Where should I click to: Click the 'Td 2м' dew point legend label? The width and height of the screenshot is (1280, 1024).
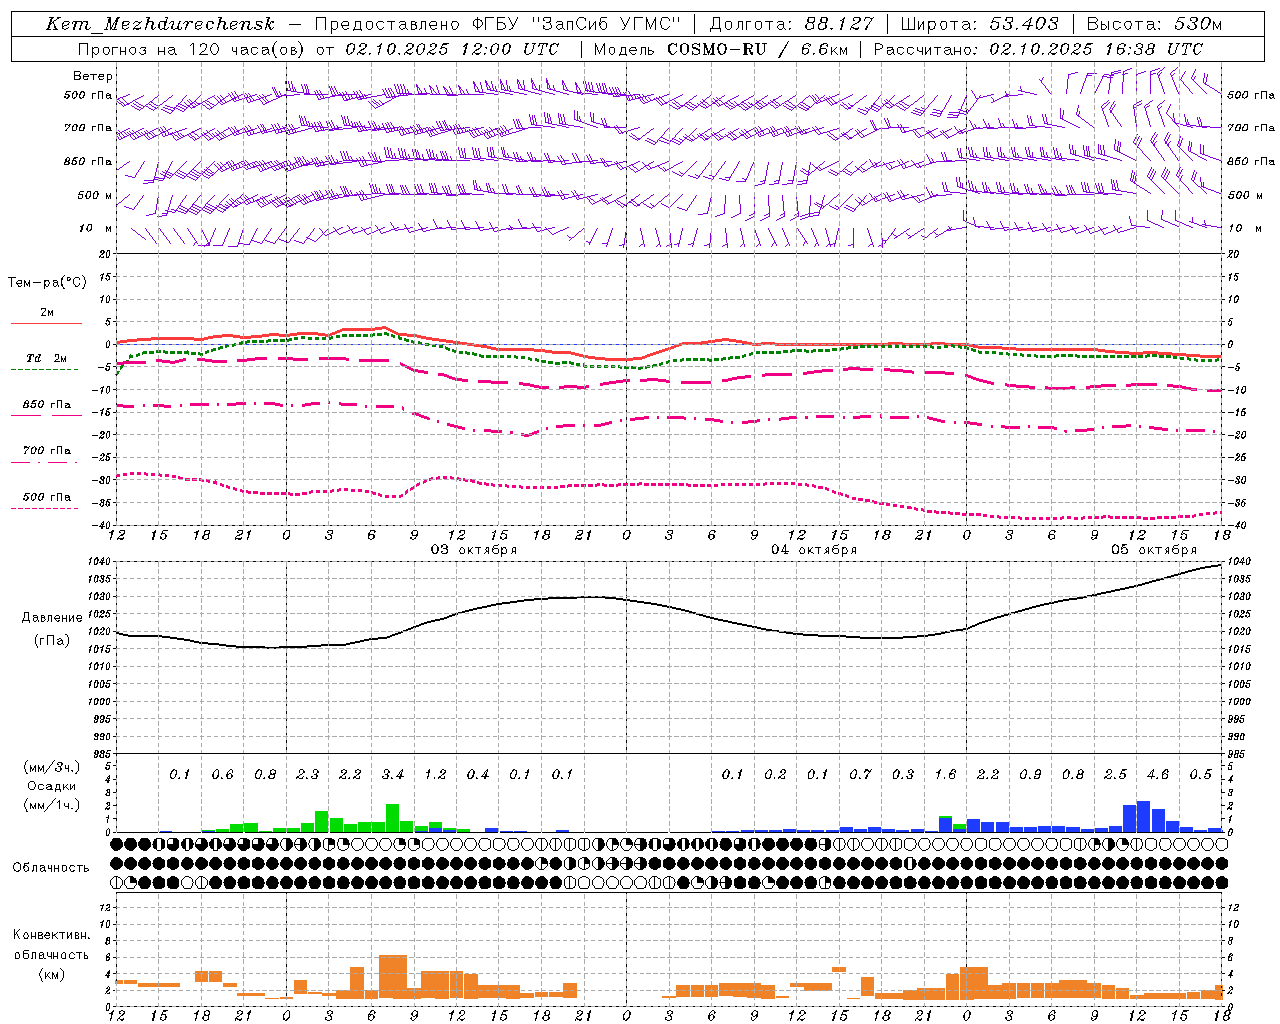click(x=47, y=358)
